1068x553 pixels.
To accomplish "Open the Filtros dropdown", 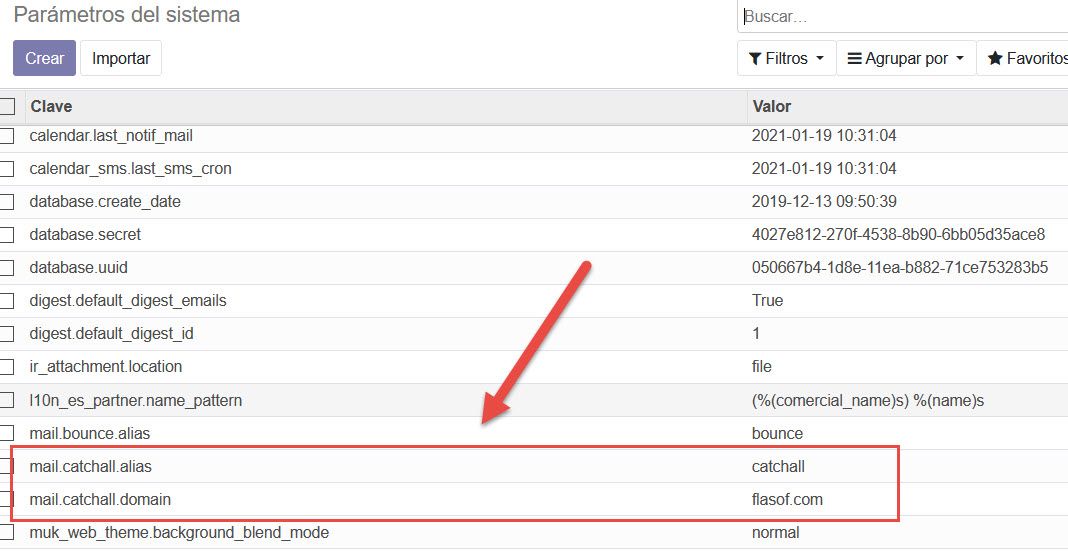I will coord(786,58).
